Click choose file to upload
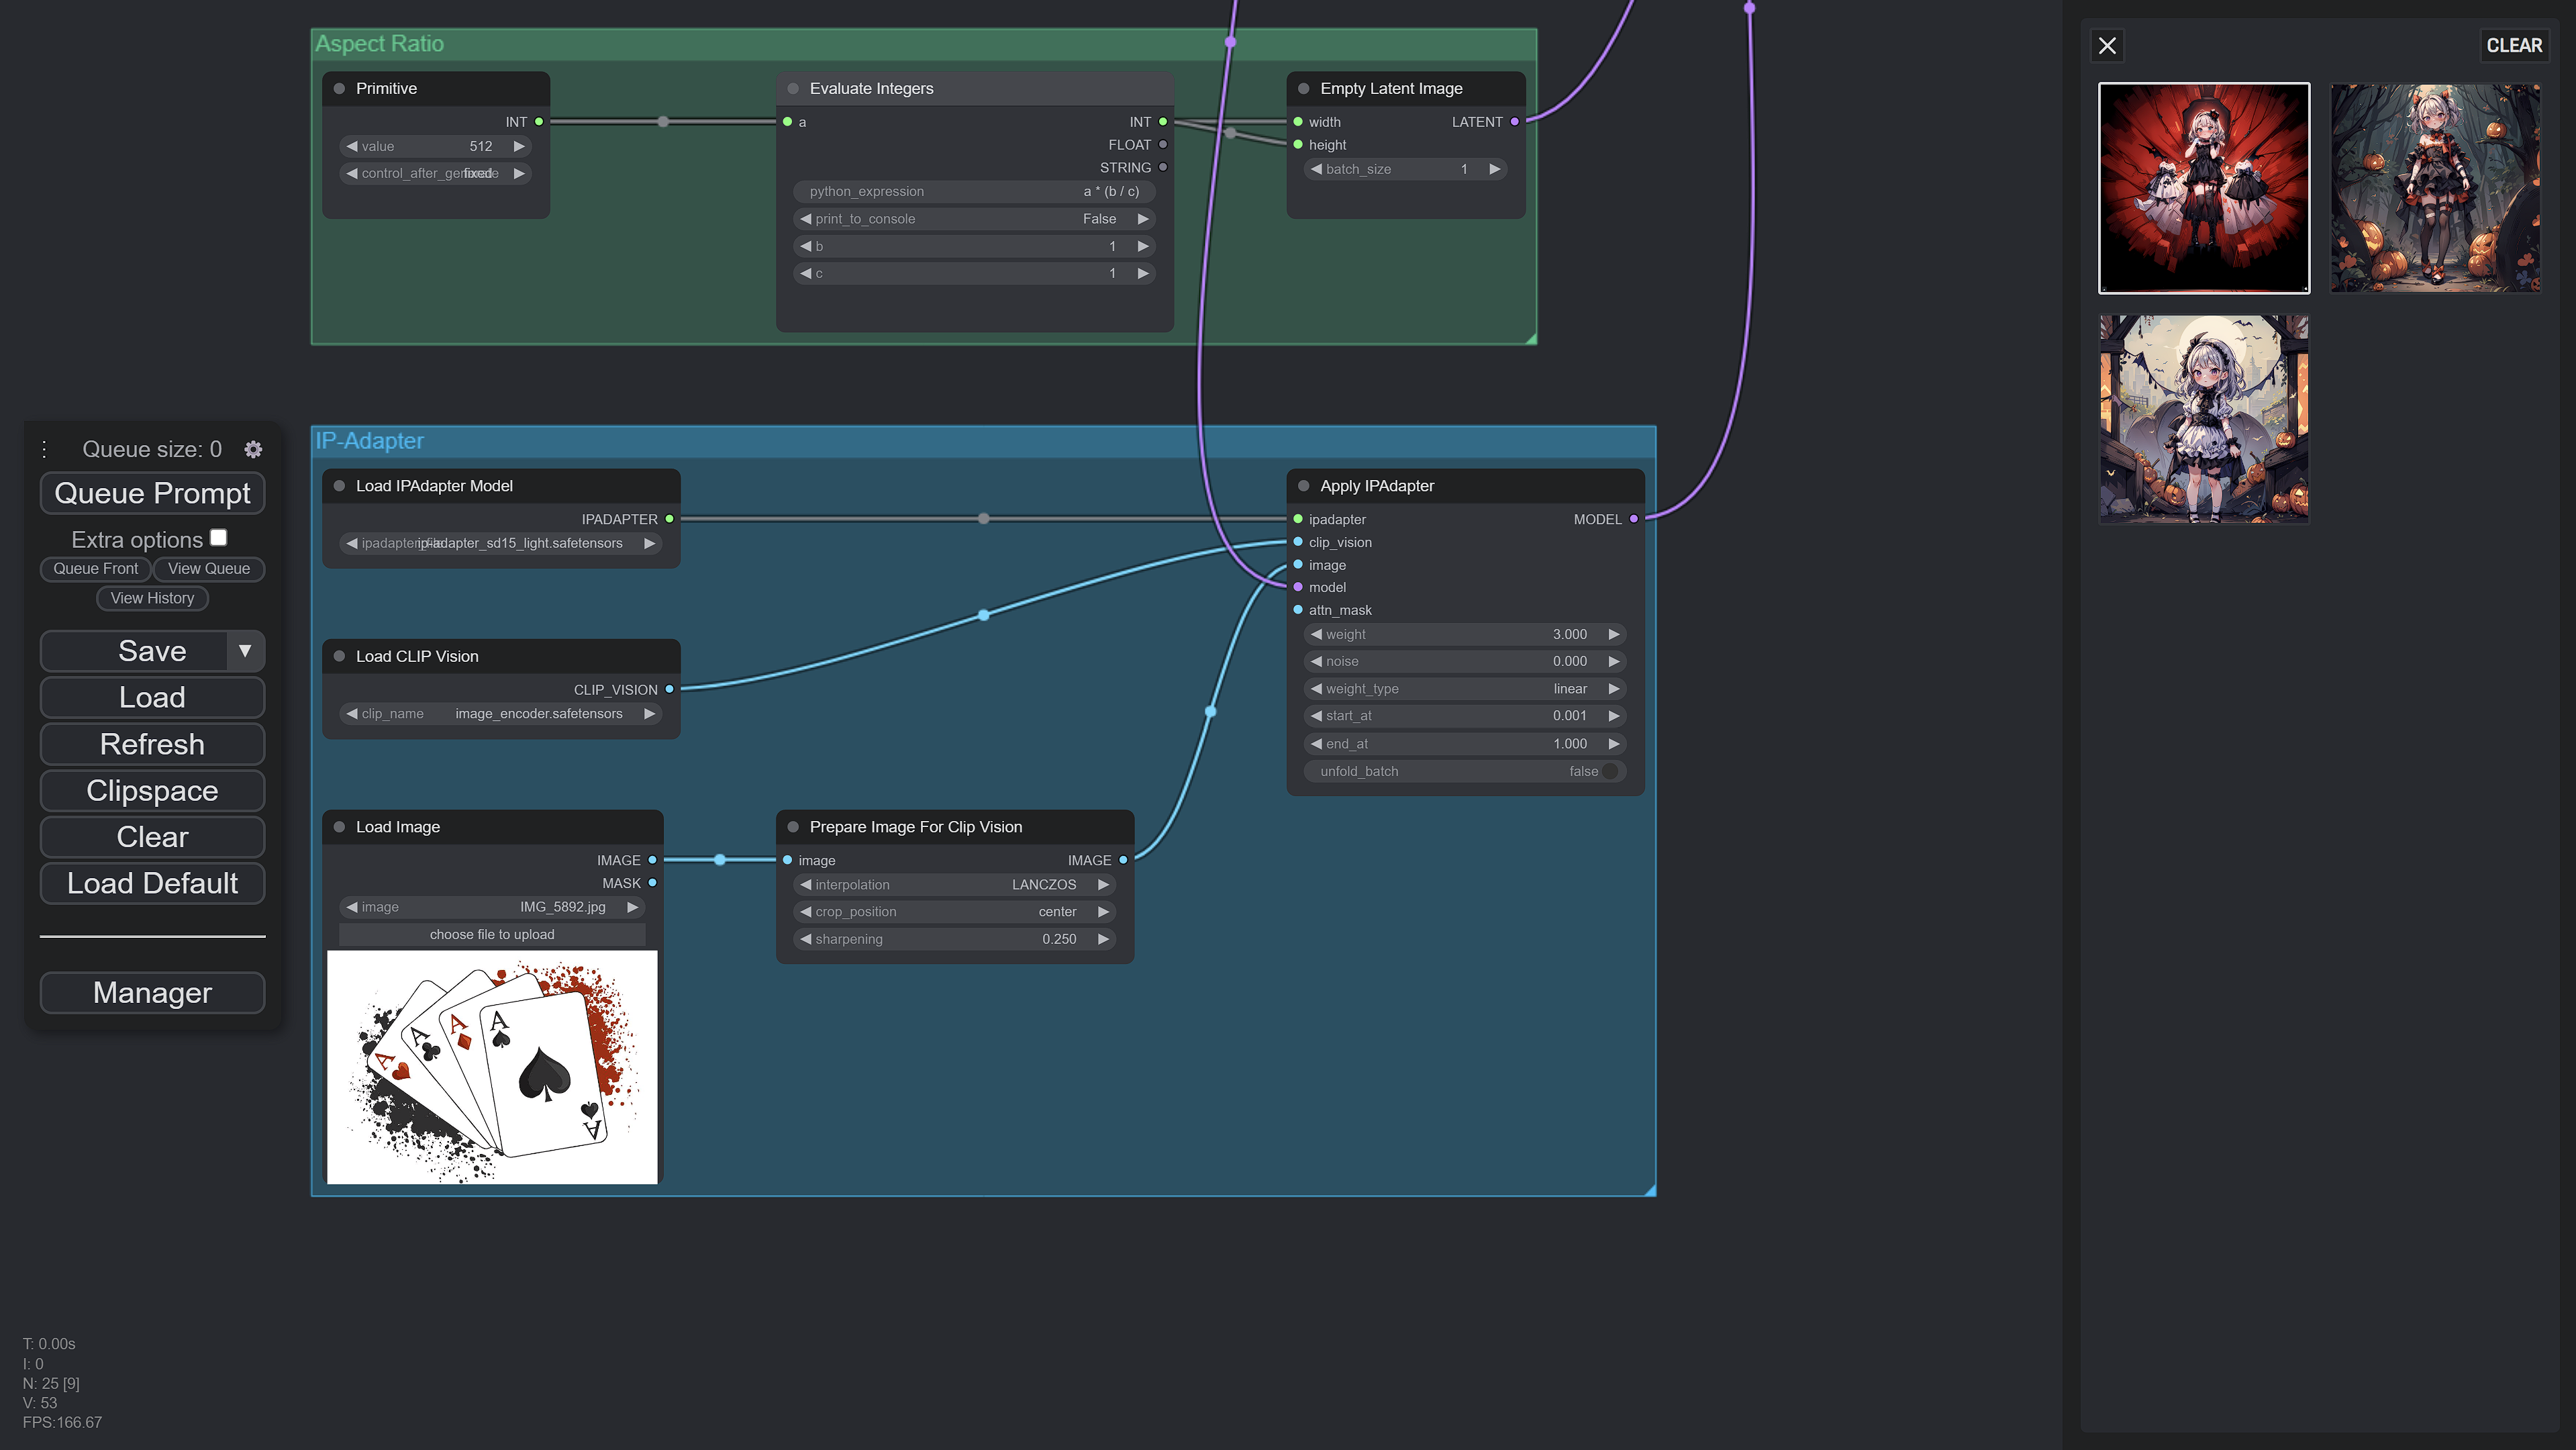Image resolution: width=2576 pixels, height=1450 pixels. (x=492, y=934)
